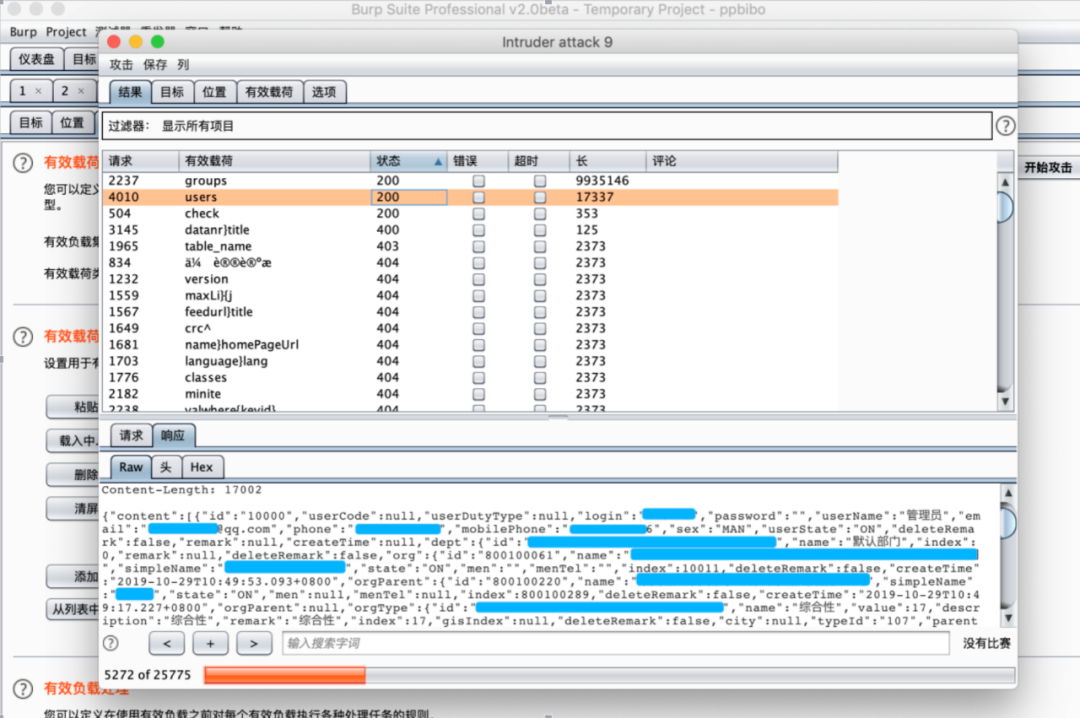
Task: Click results table scrollbar thumb
Action: (1005, 207)
